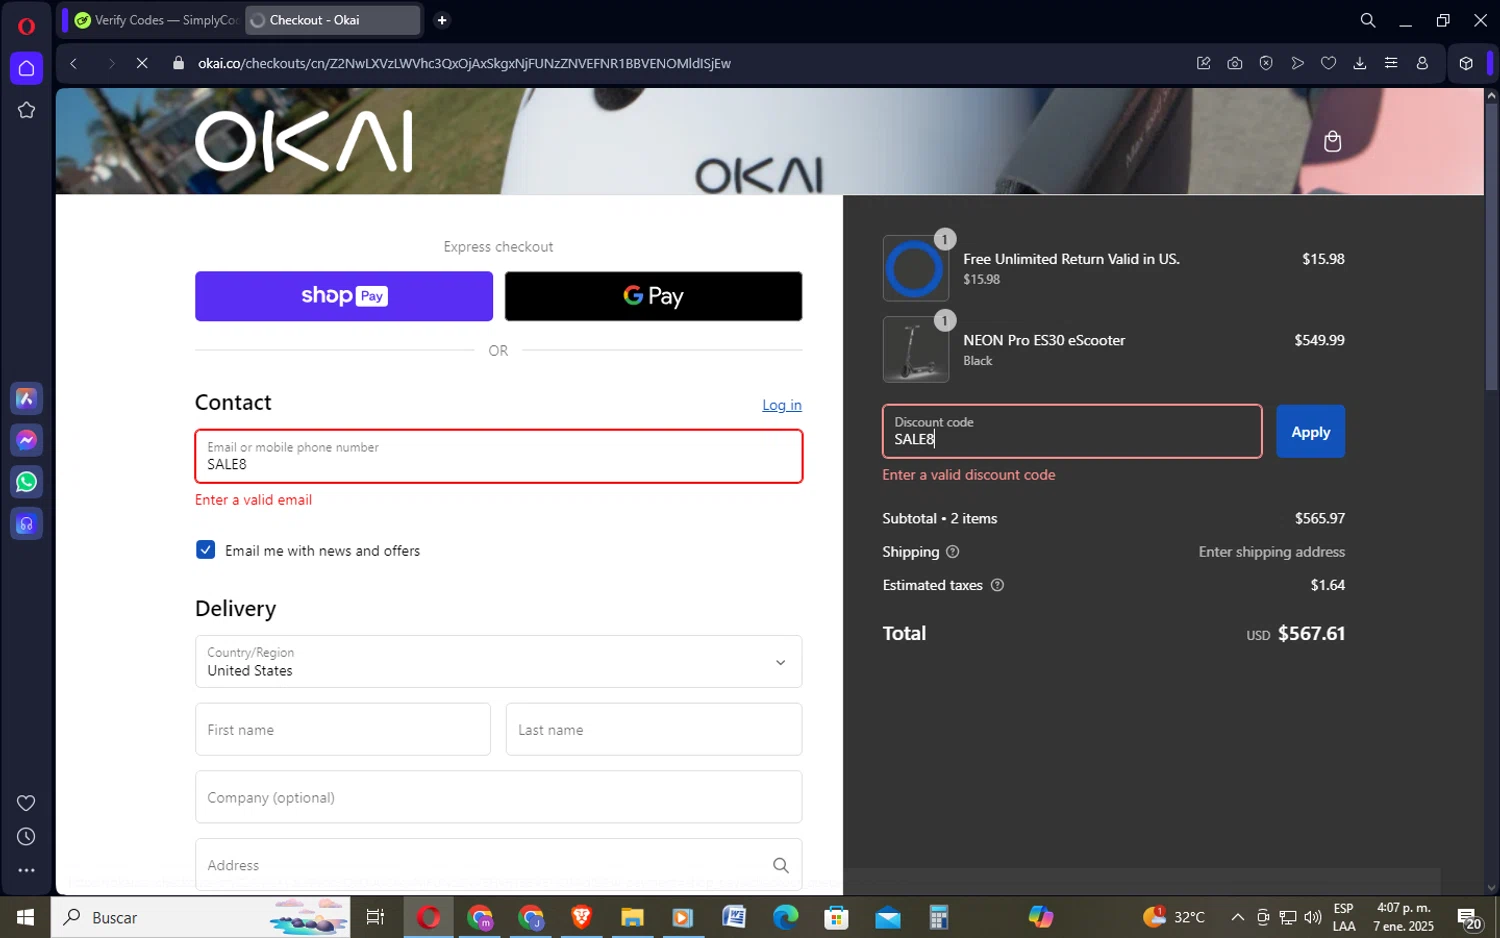Open the downloads toolbar icon

coord(1360,63)
